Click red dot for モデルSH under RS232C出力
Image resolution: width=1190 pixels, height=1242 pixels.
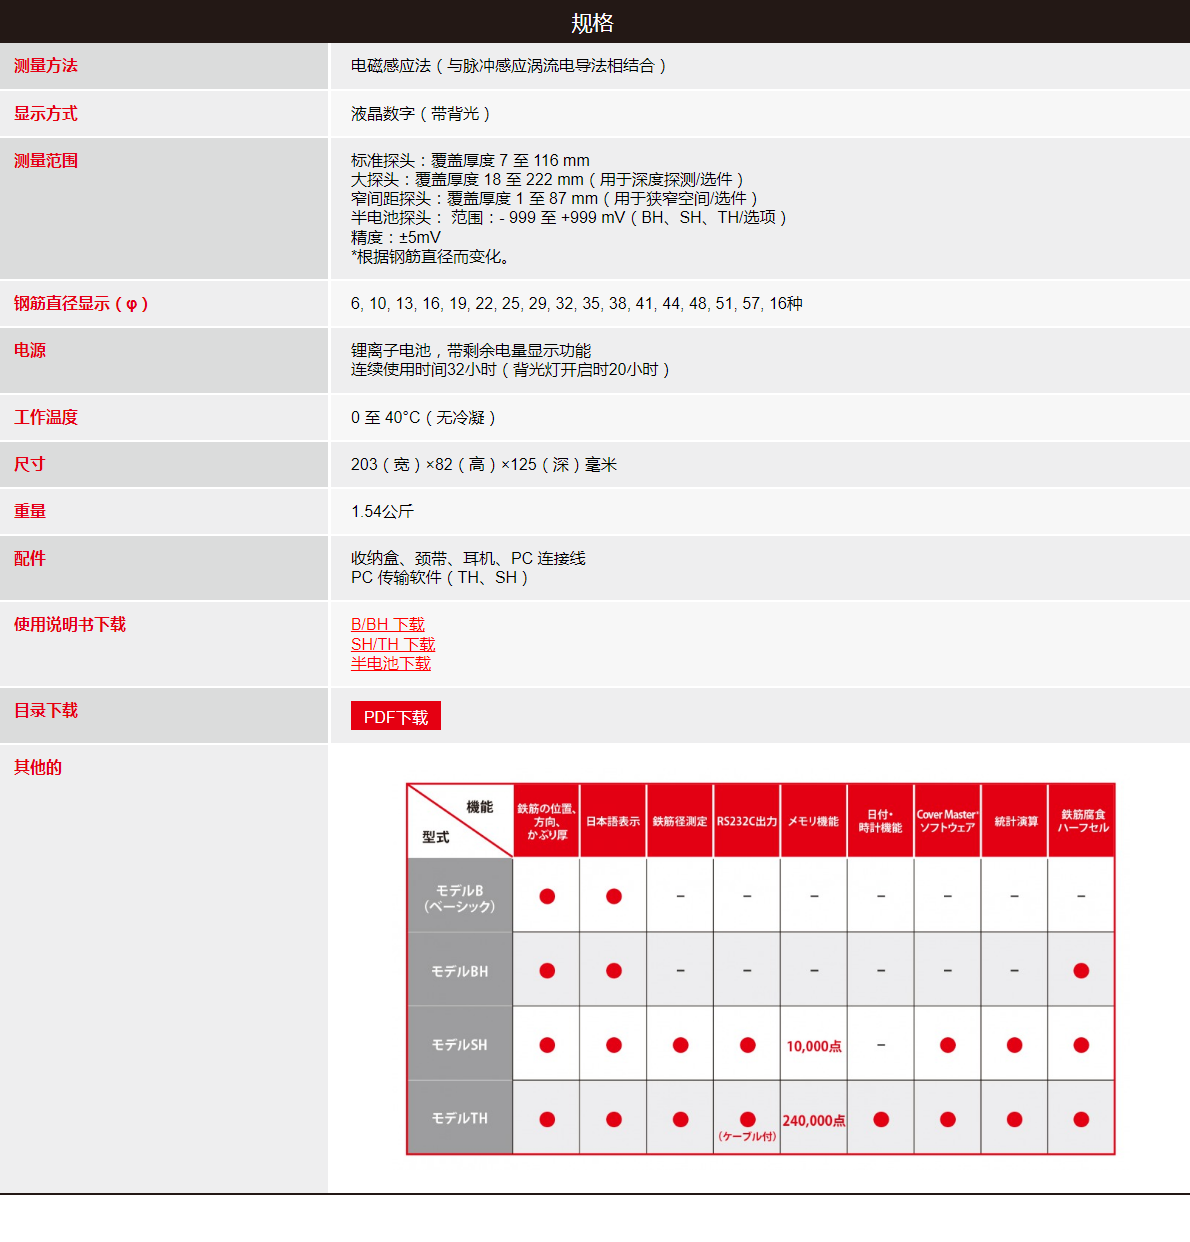coord(747,1045)
